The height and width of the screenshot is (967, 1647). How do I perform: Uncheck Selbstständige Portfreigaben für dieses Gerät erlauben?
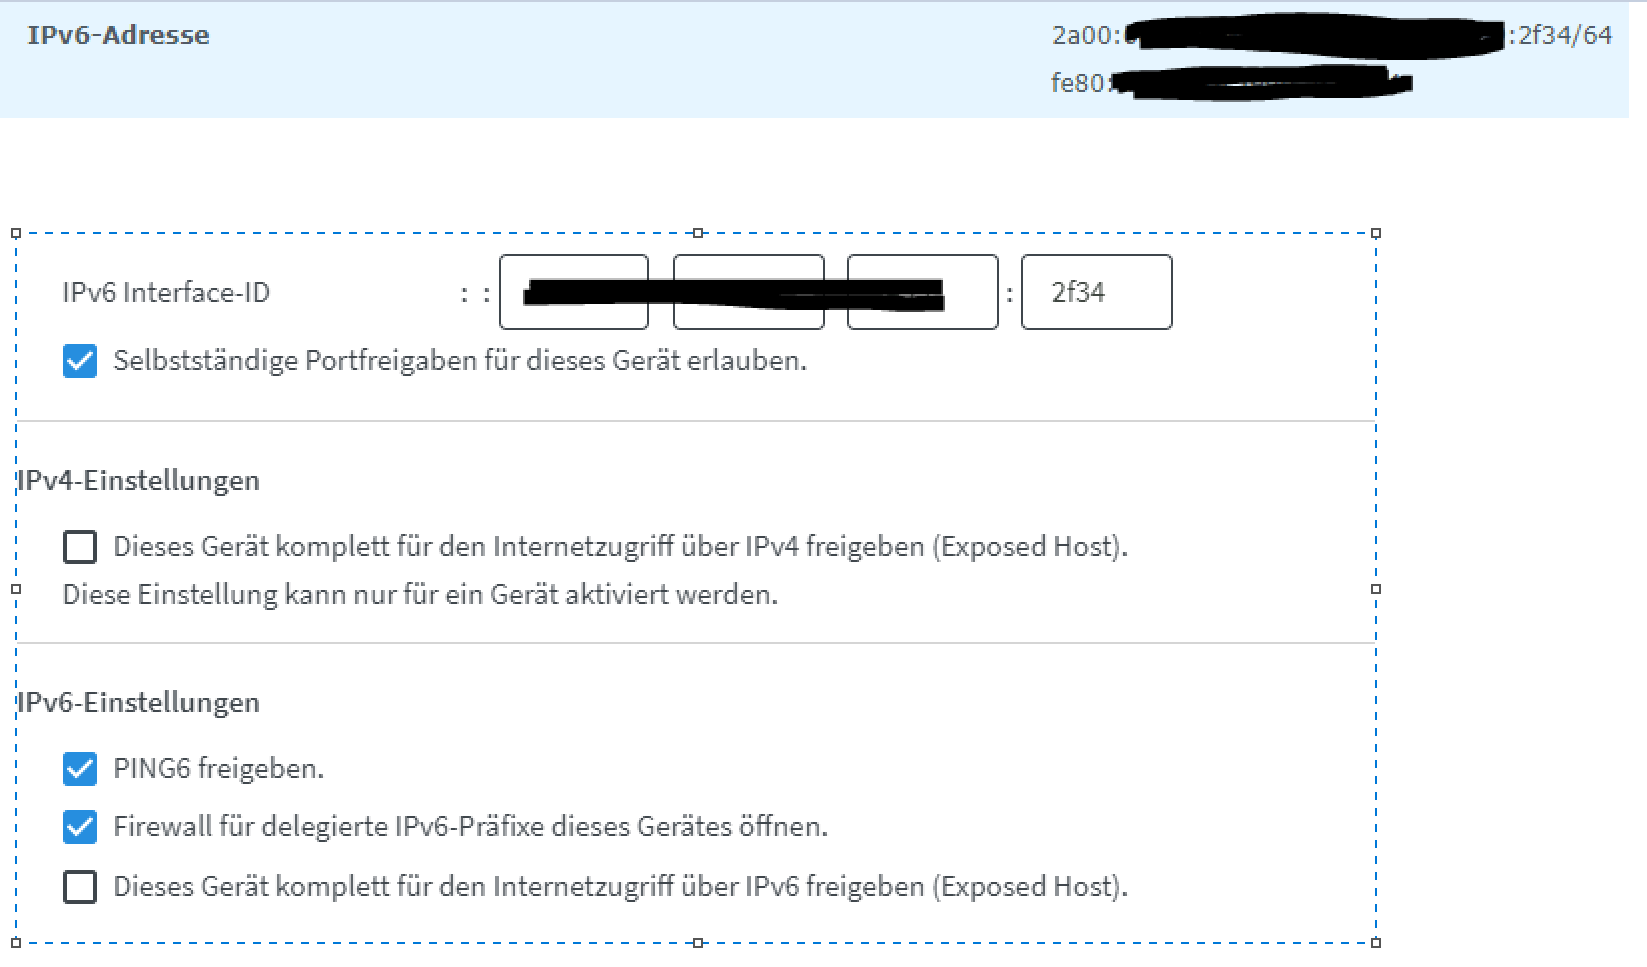[80, 361]
